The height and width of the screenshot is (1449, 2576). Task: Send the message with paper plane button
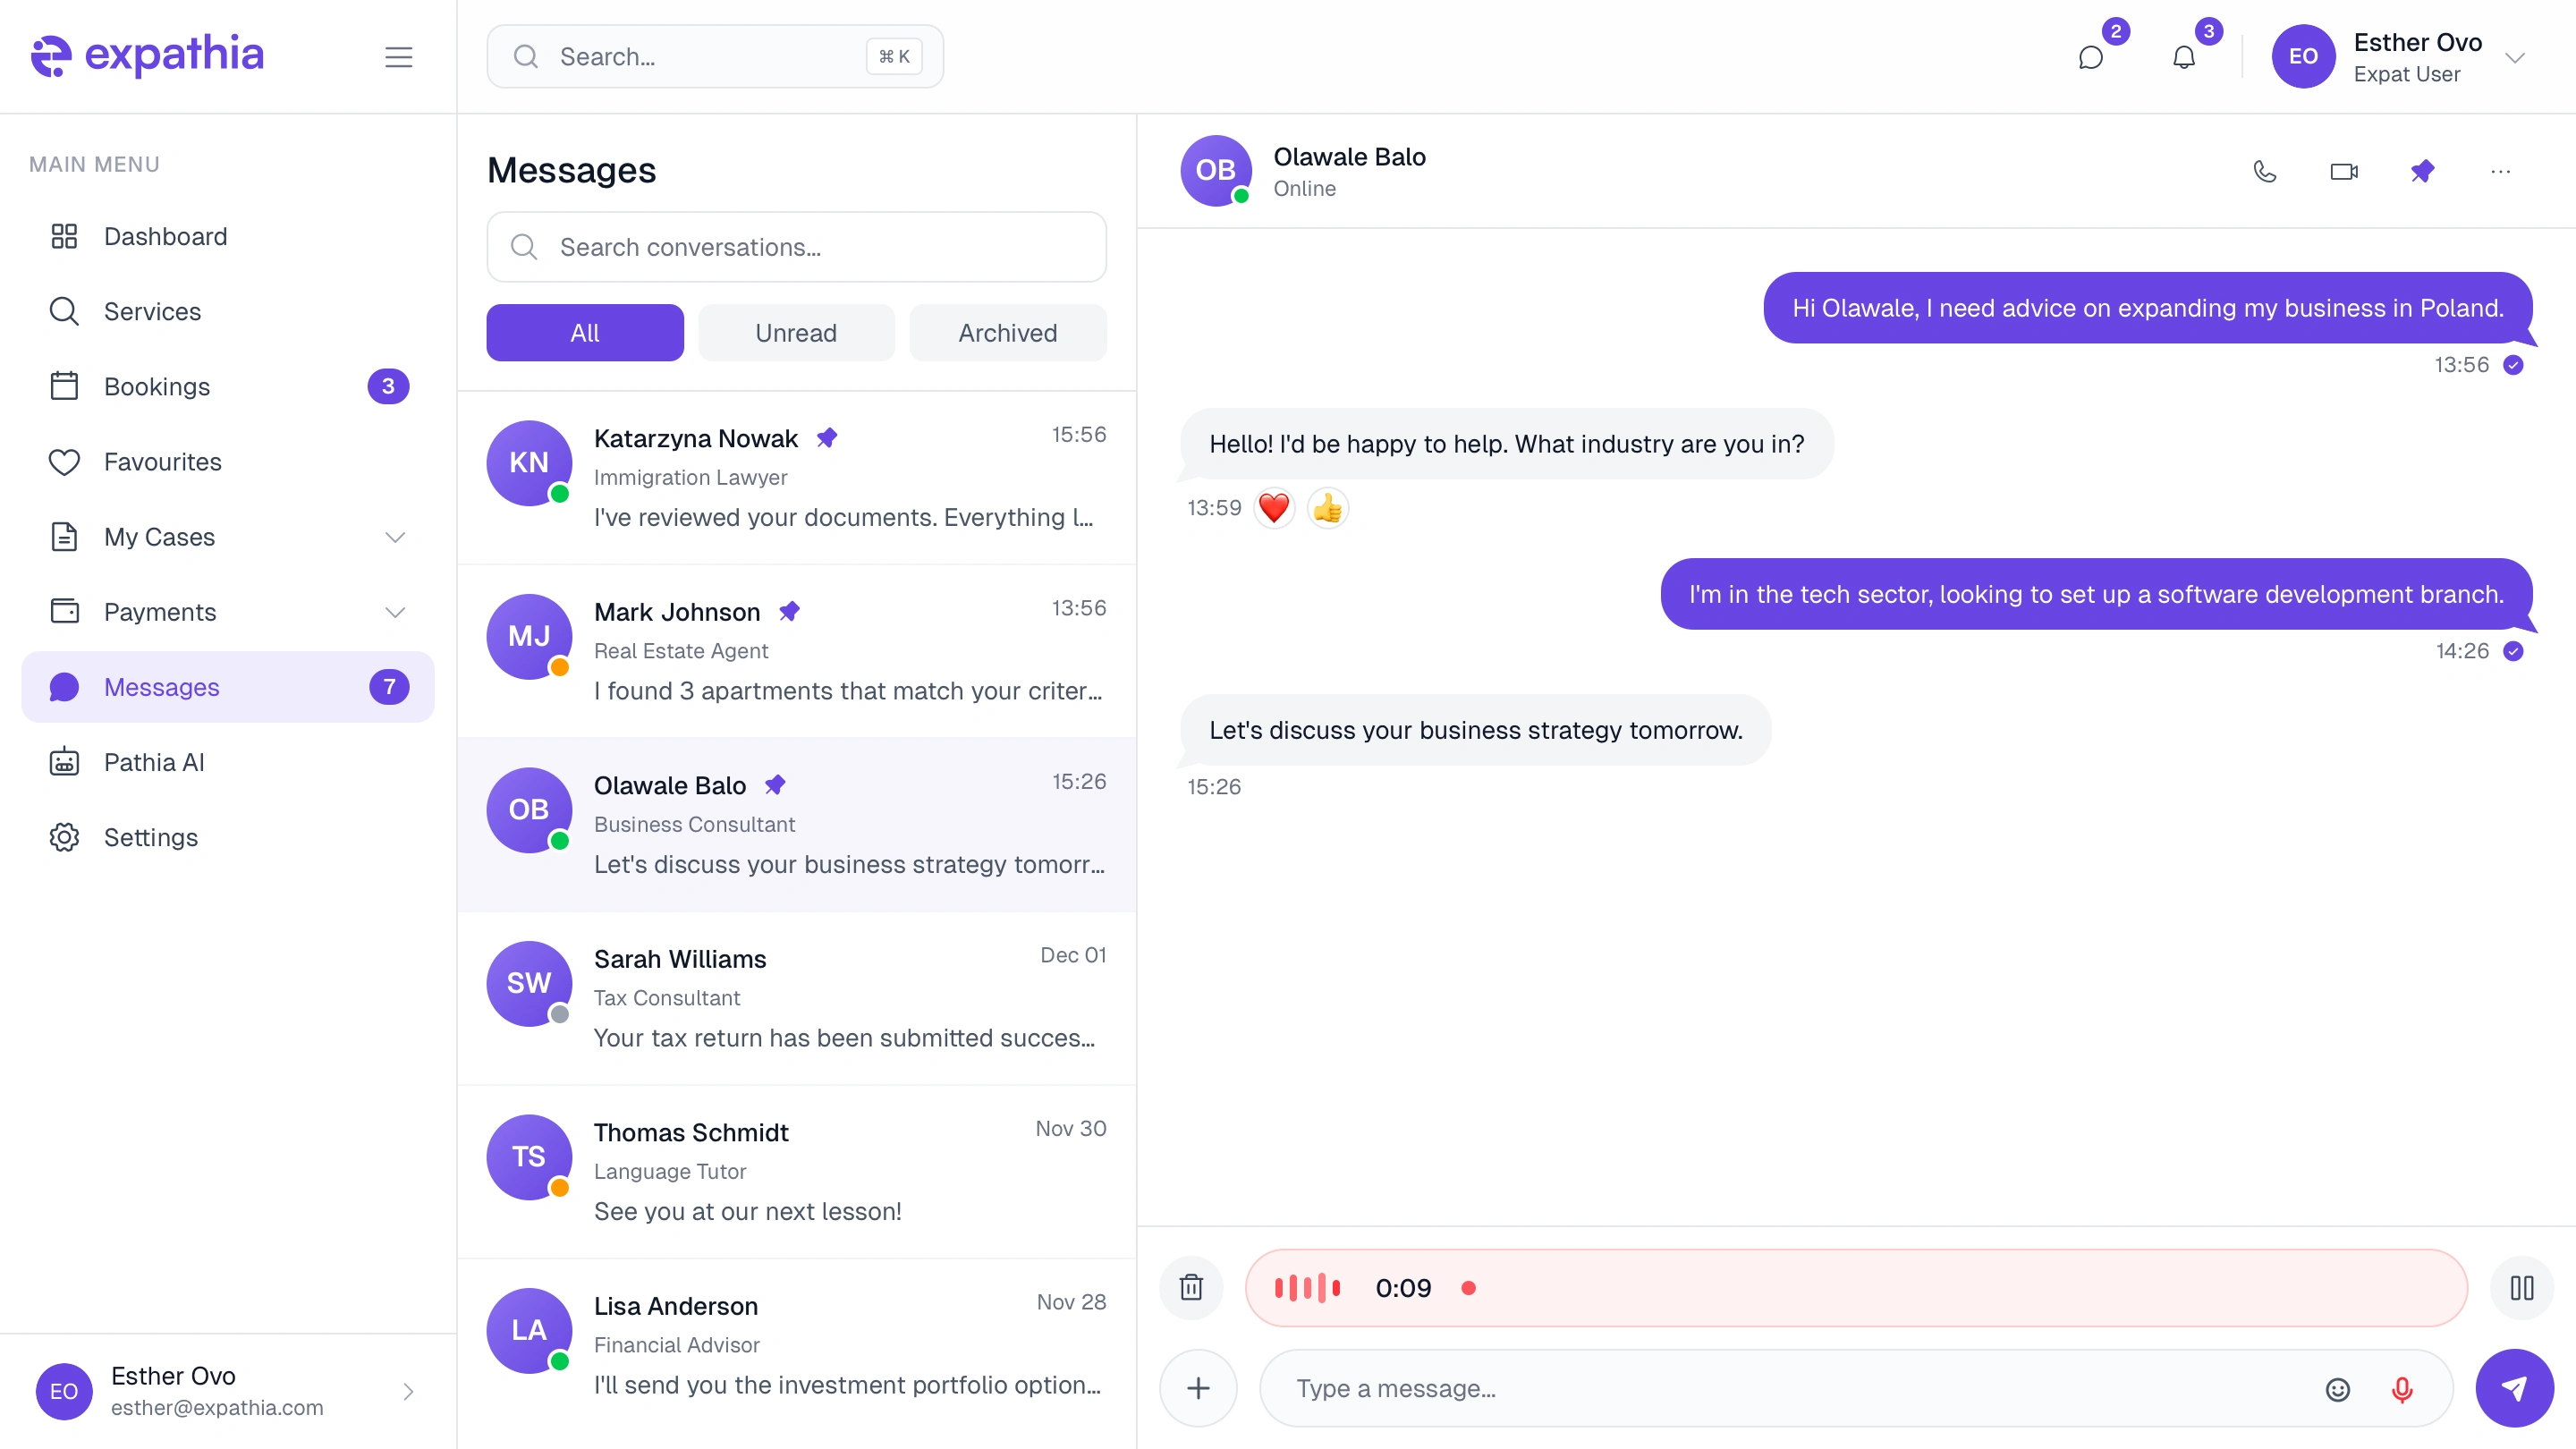click(x=2513, y=1387)
